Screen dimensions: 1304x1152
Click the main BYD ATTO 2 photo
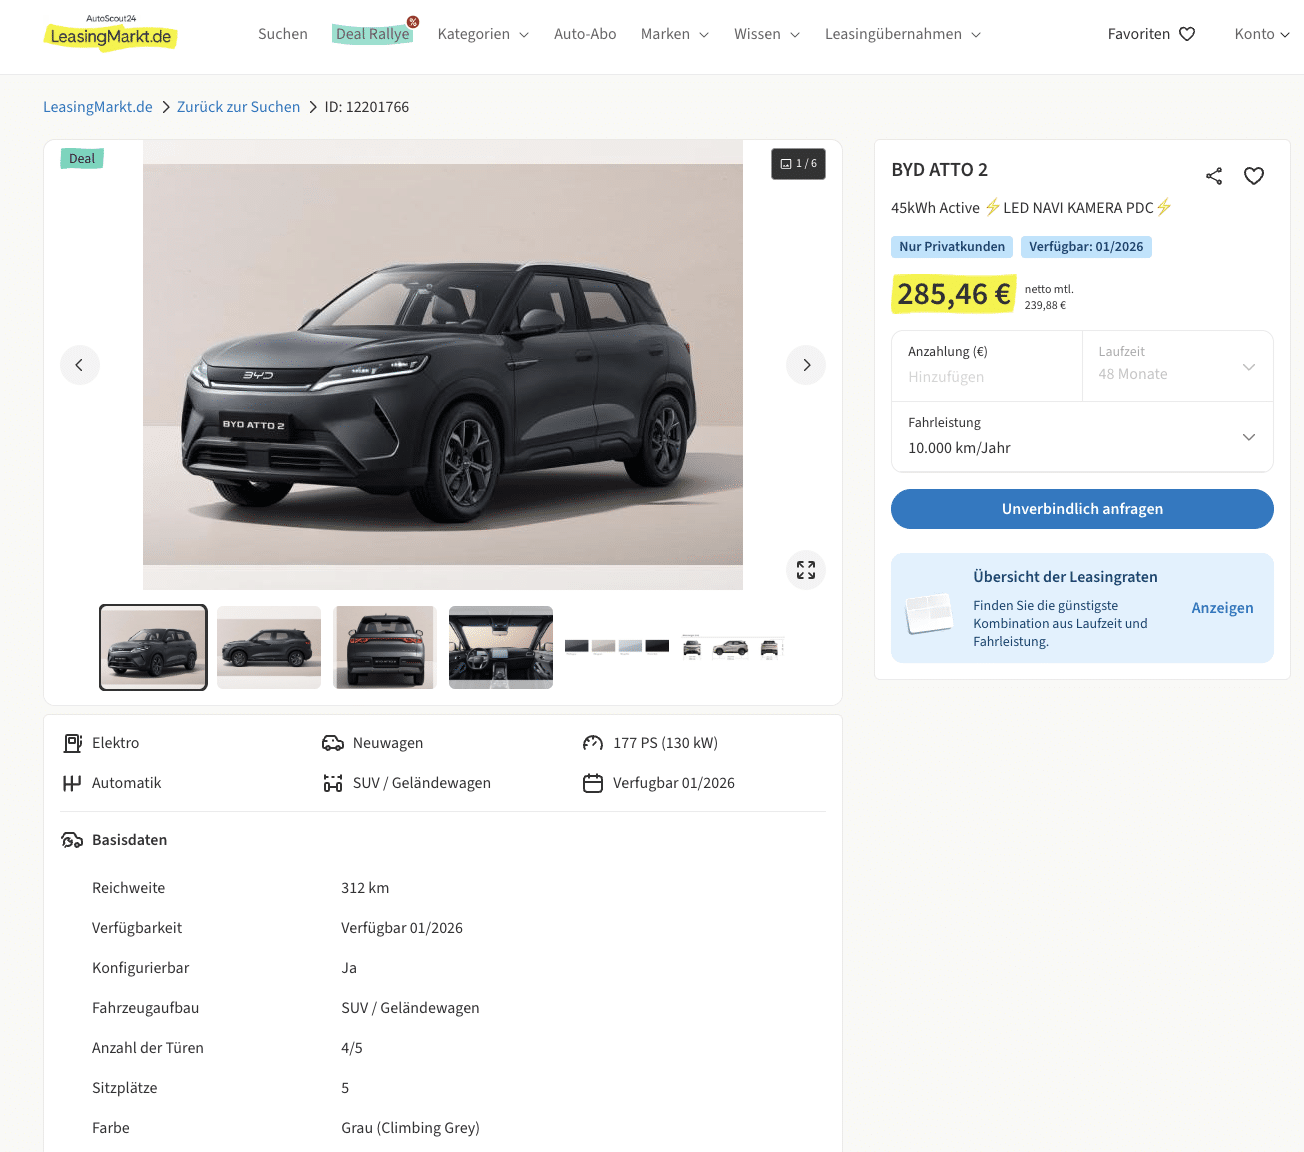click(443, 365)
